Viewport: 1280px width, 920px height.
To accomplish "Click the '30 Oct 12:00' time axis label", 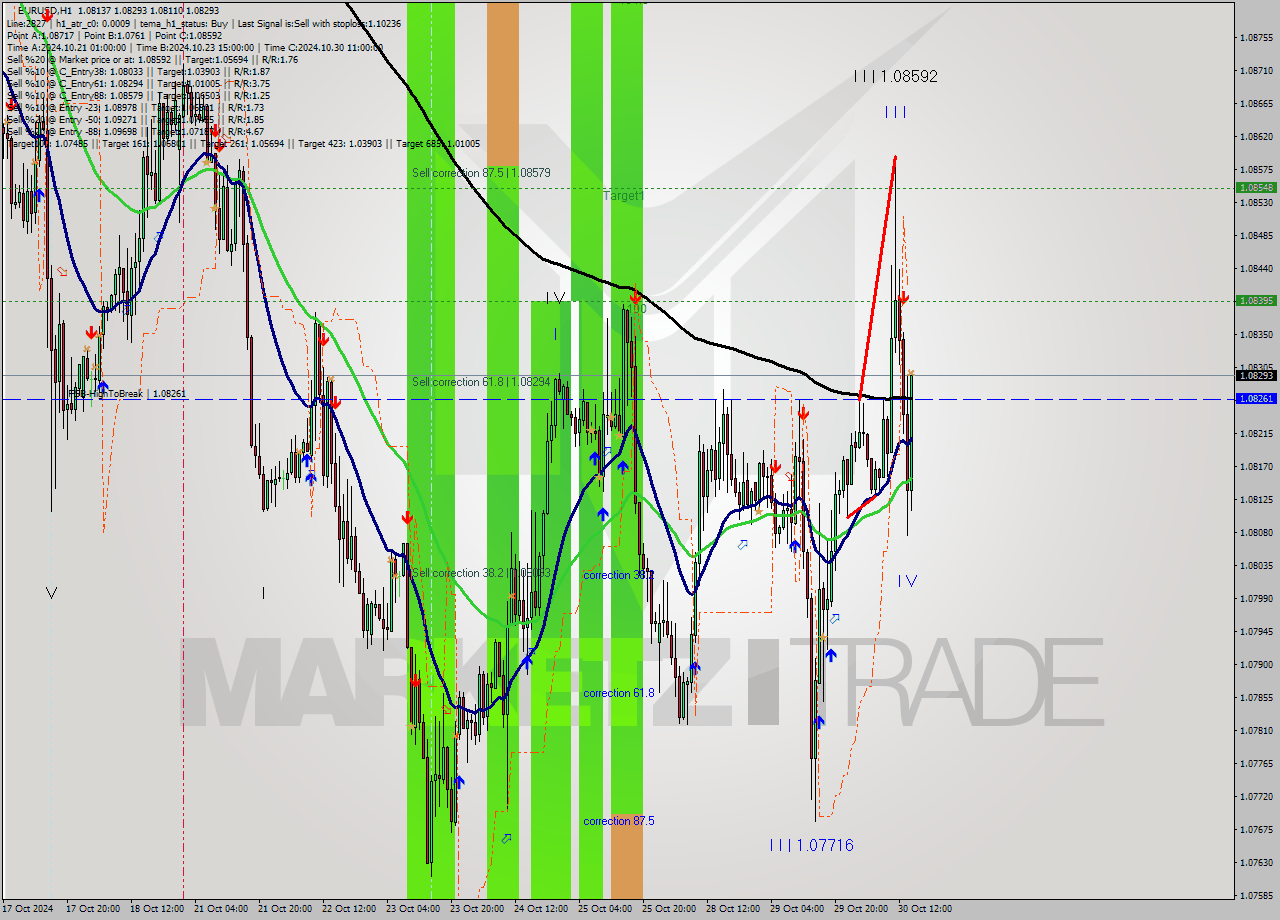I will pos(925,909).
